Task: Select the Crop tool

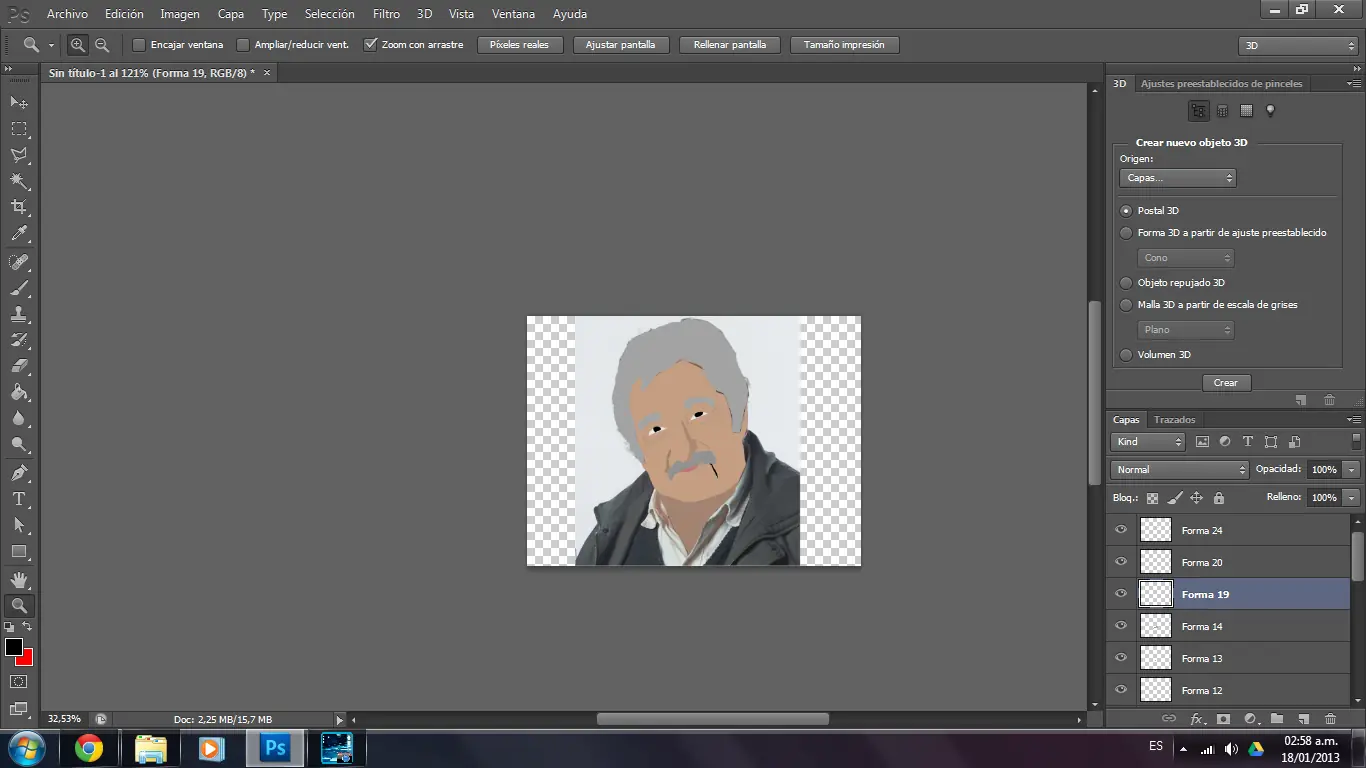Action: (x=19, y=207)
